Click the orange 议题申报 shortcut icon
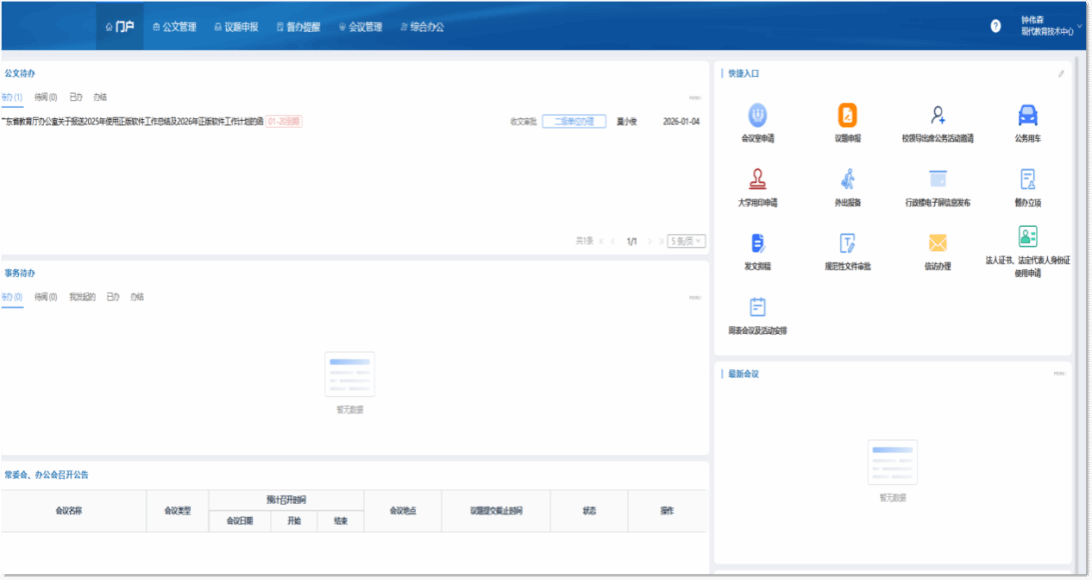This screenshot has width=1092, height=580. pos(847,114)
